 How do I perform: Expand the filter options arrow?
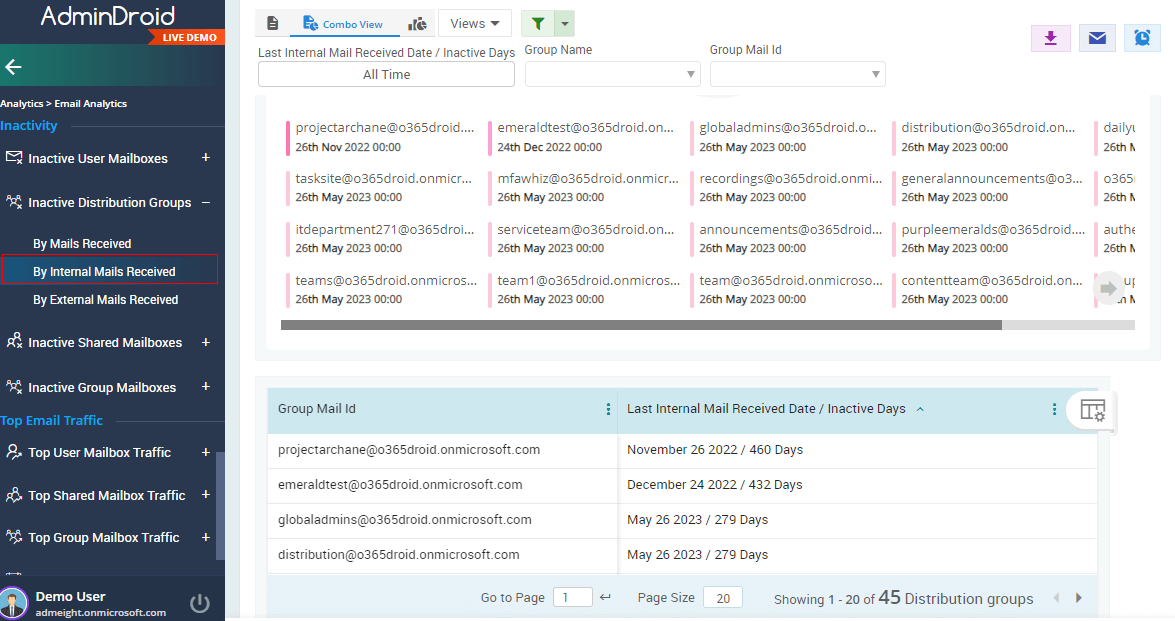pos(565,24)
